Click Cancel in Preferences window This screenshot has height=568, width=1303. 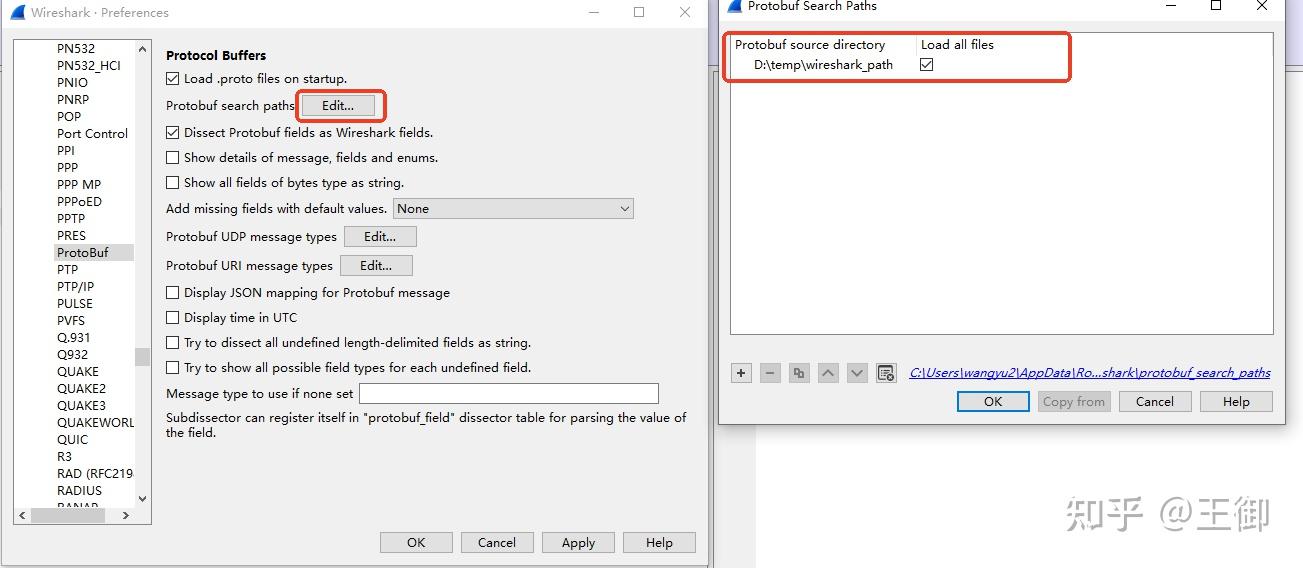coord(497,543)
